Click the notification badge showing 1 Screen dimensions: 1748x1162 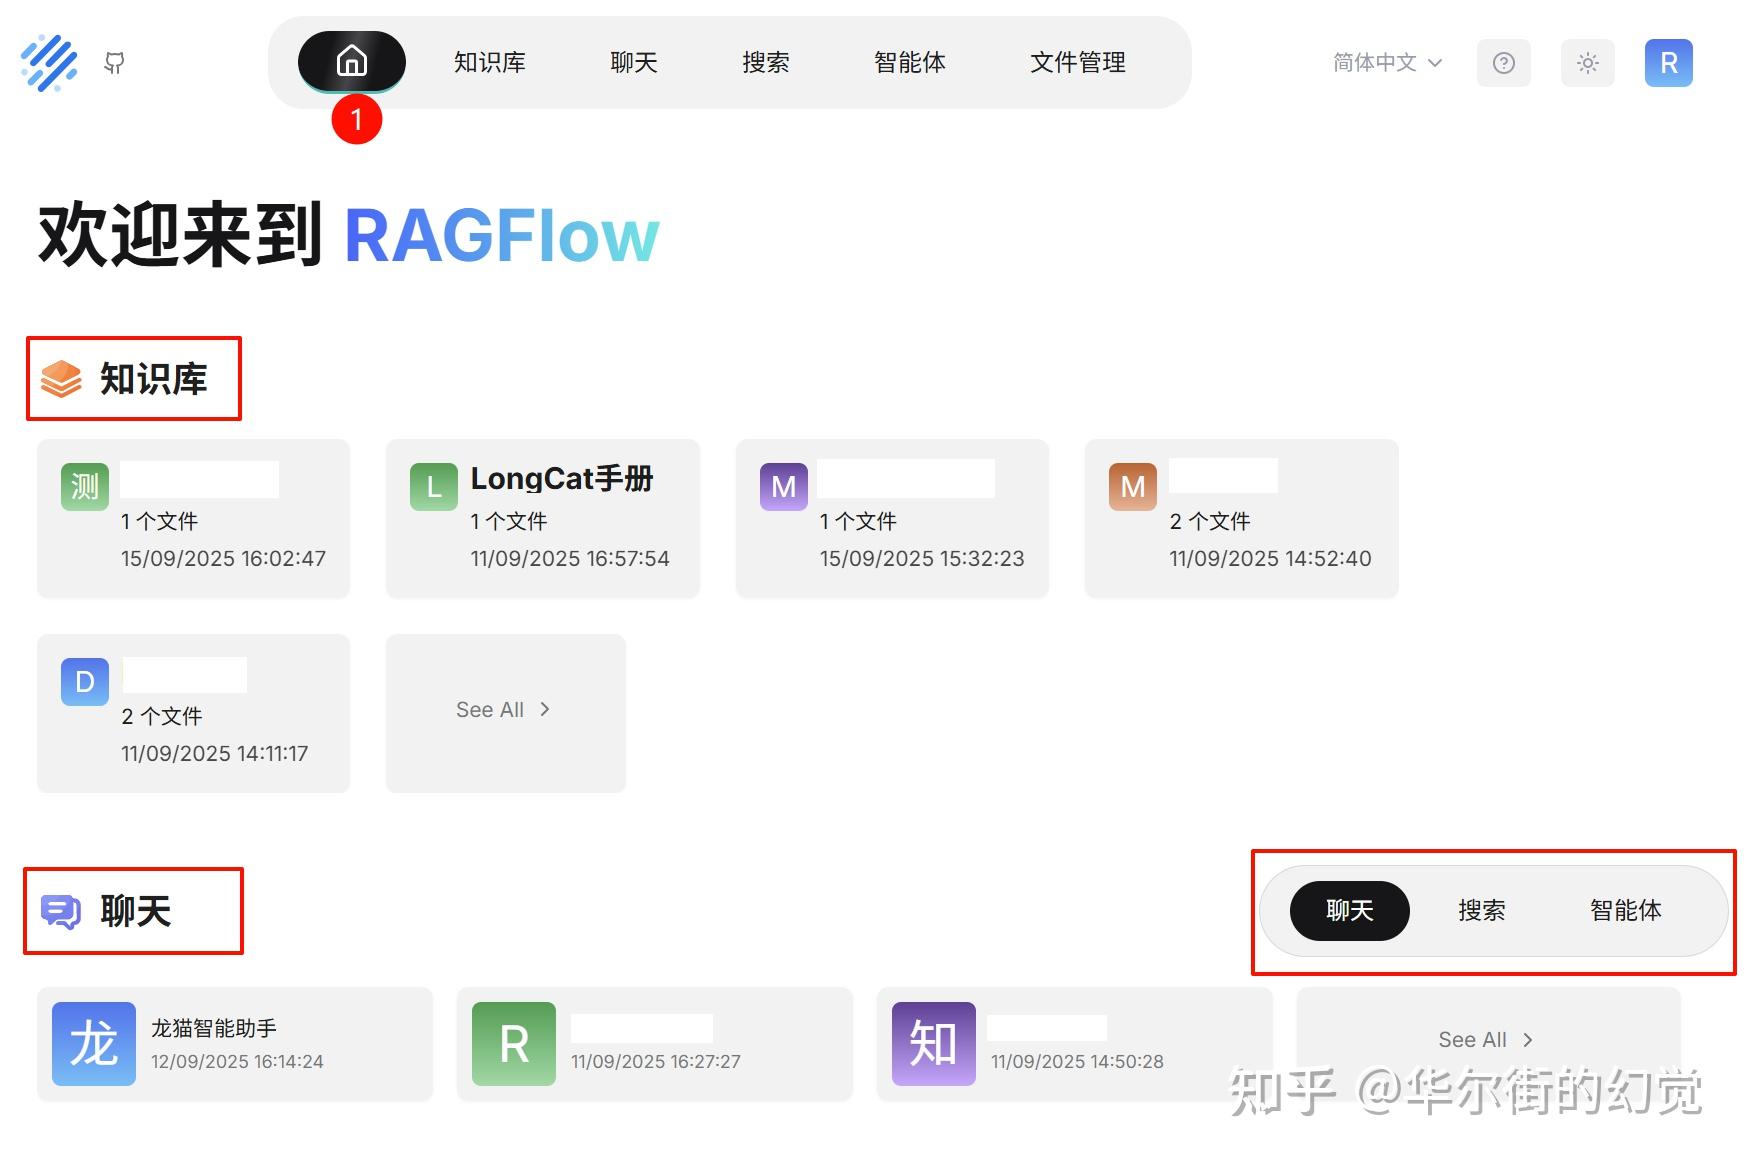coord(357,118)
